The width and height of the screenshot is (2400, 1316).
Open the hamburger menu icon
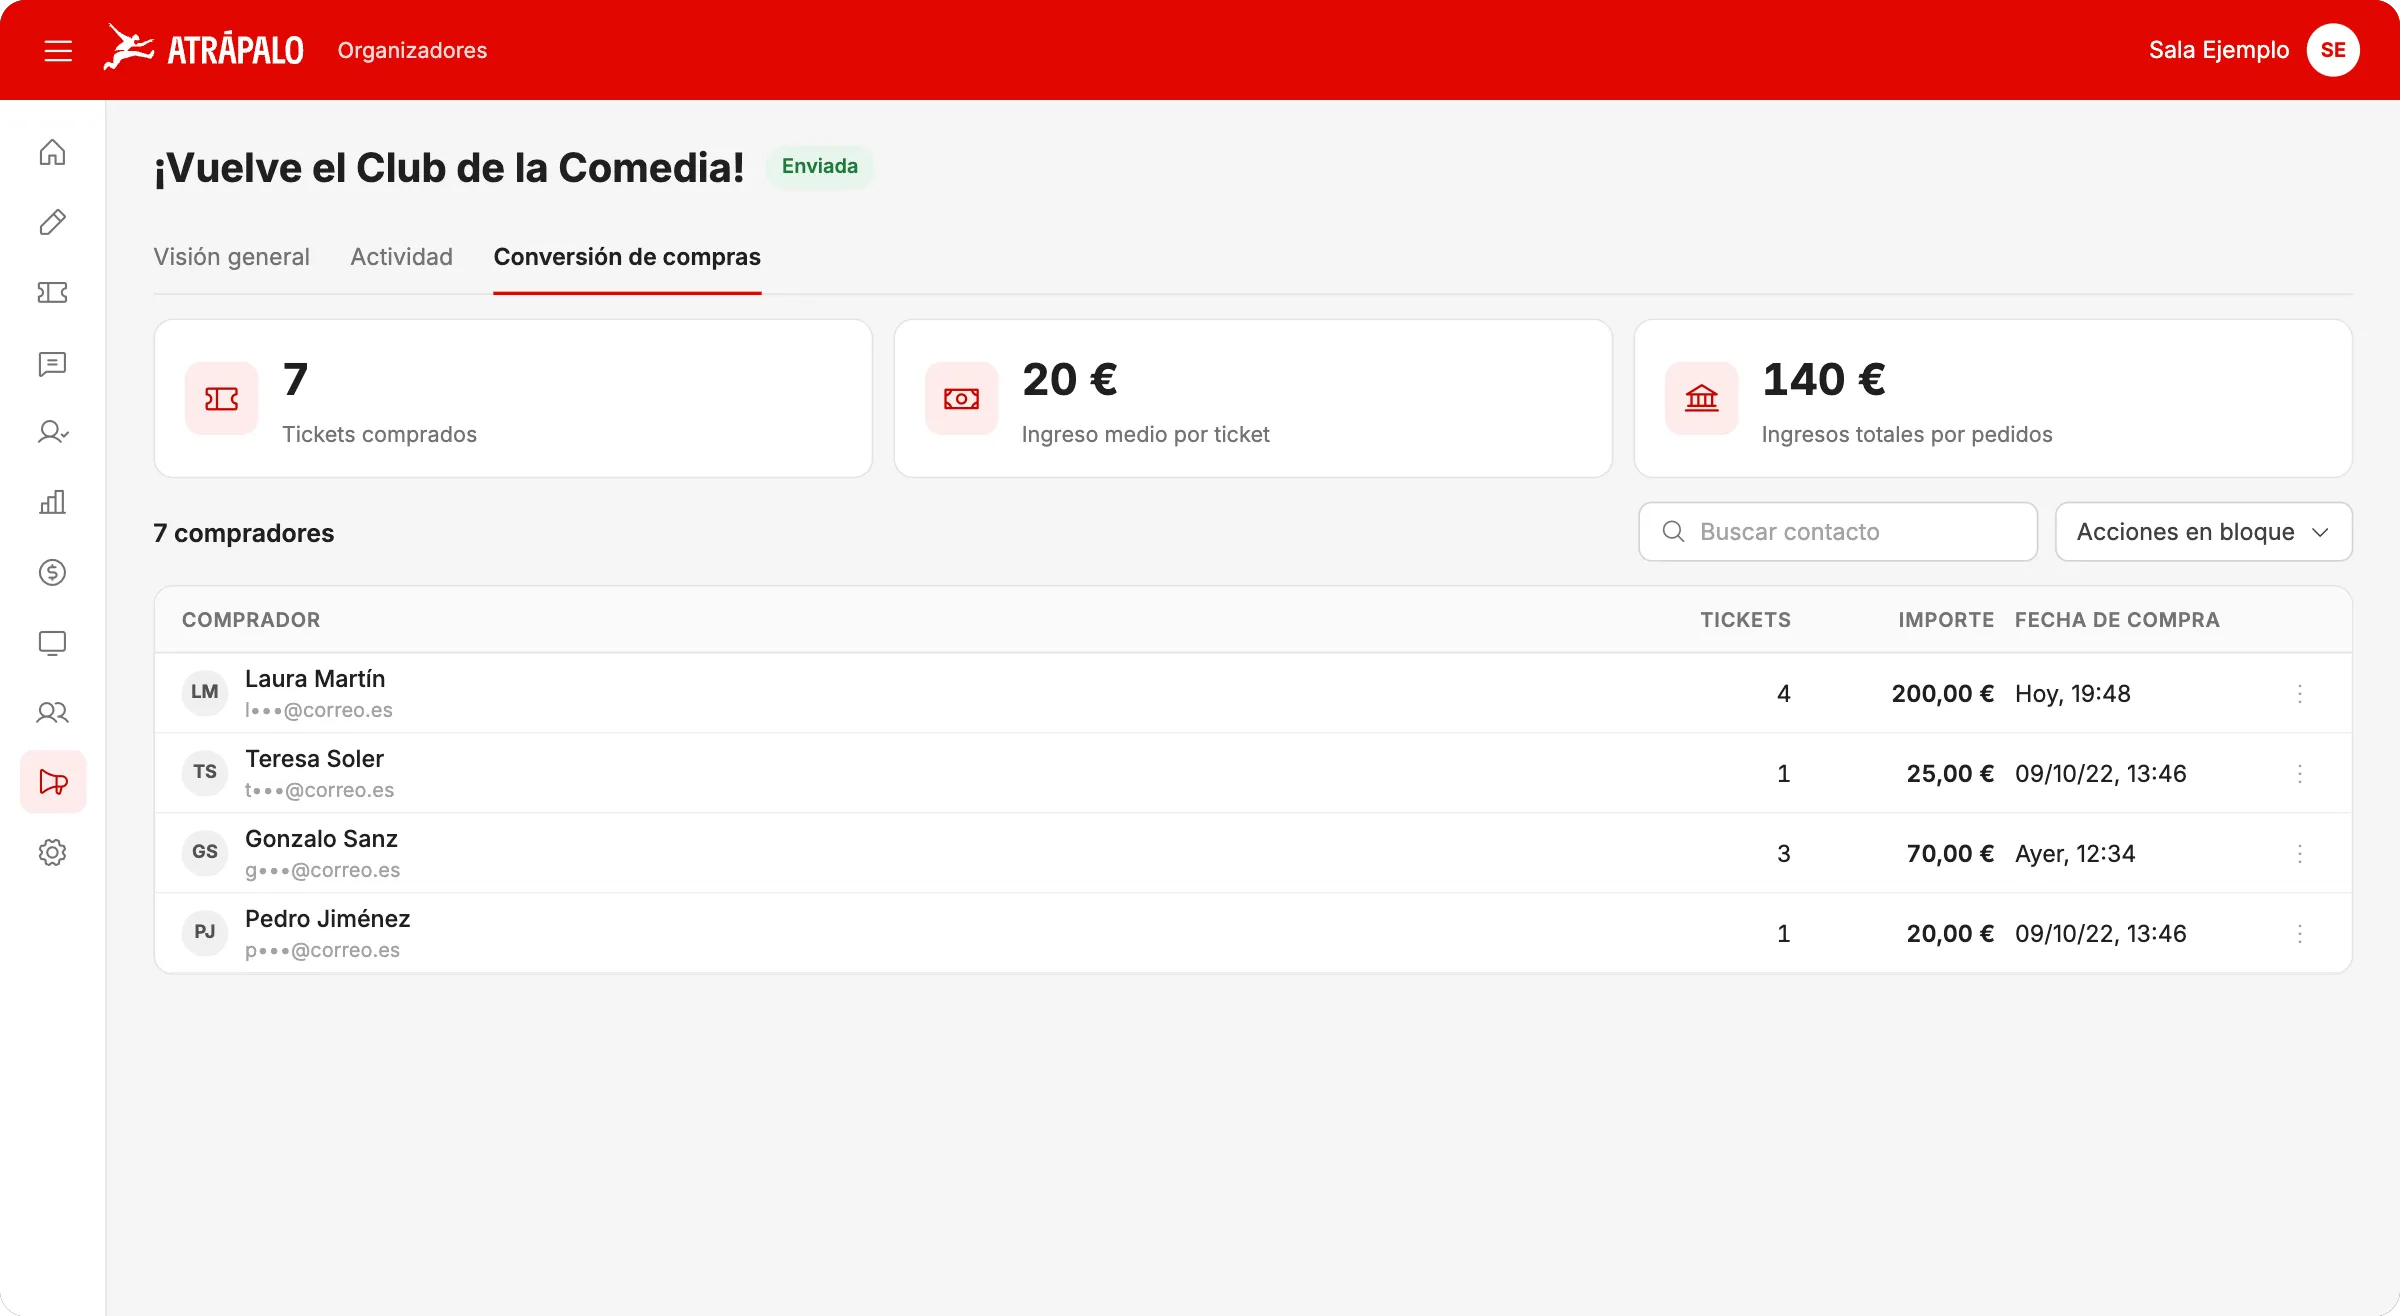[x=58, y=50]
